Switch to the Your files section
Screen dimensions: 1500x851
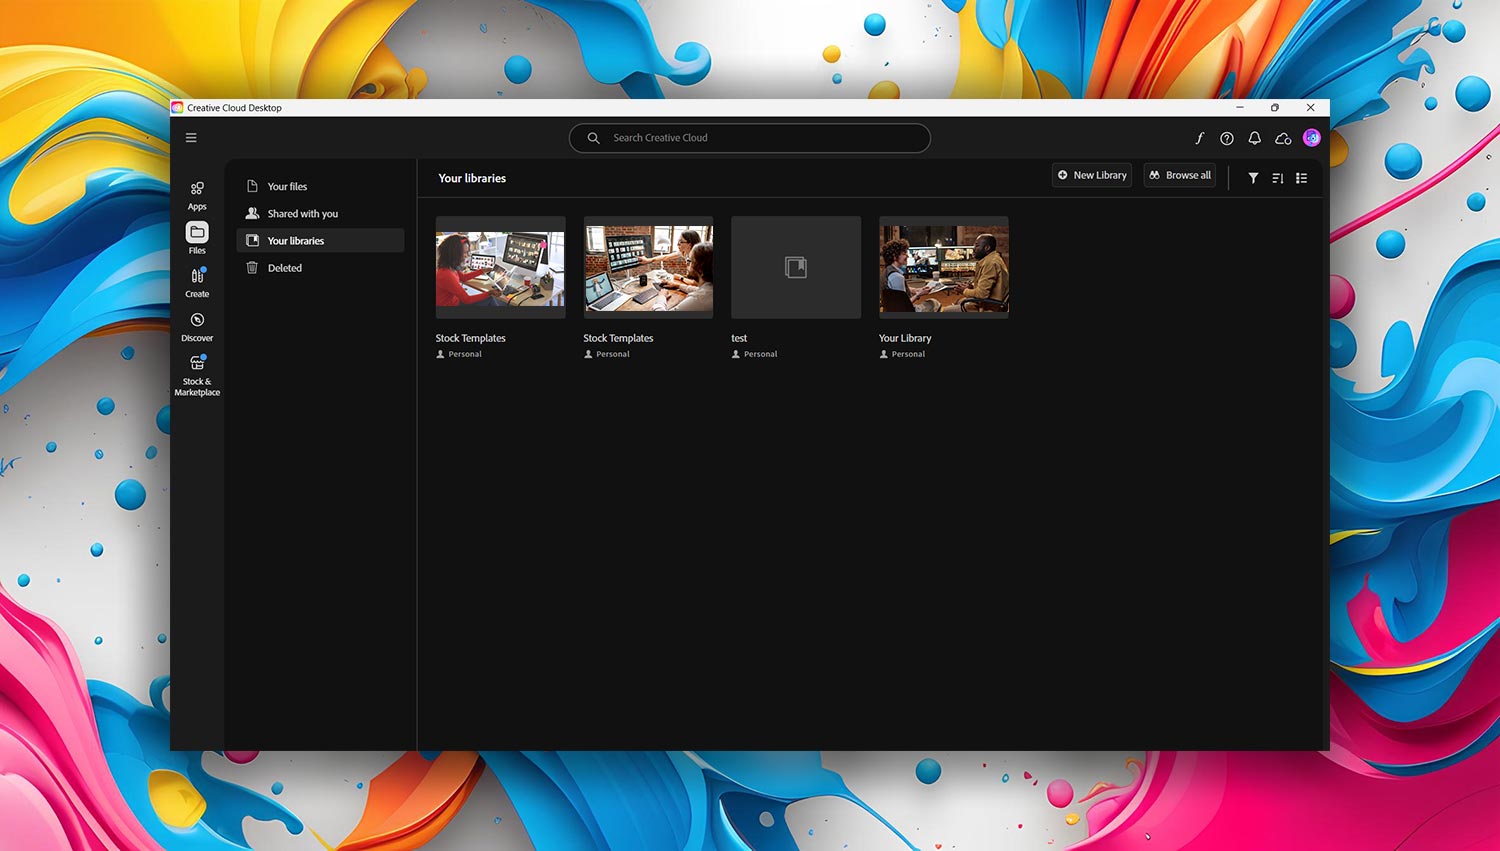point(287,186)
